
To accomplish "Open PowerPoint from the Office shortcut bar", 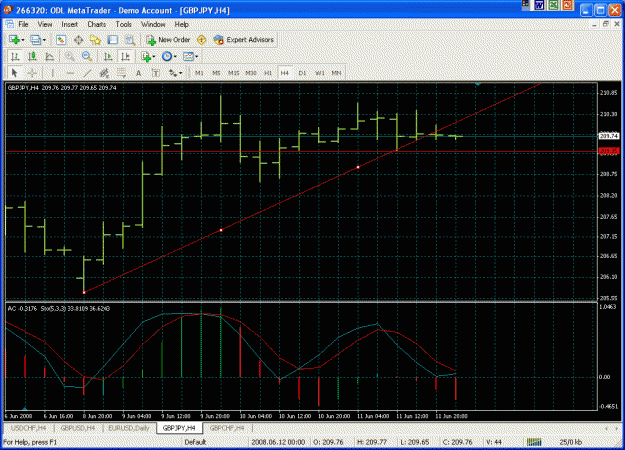I will [x=567, y=5].
